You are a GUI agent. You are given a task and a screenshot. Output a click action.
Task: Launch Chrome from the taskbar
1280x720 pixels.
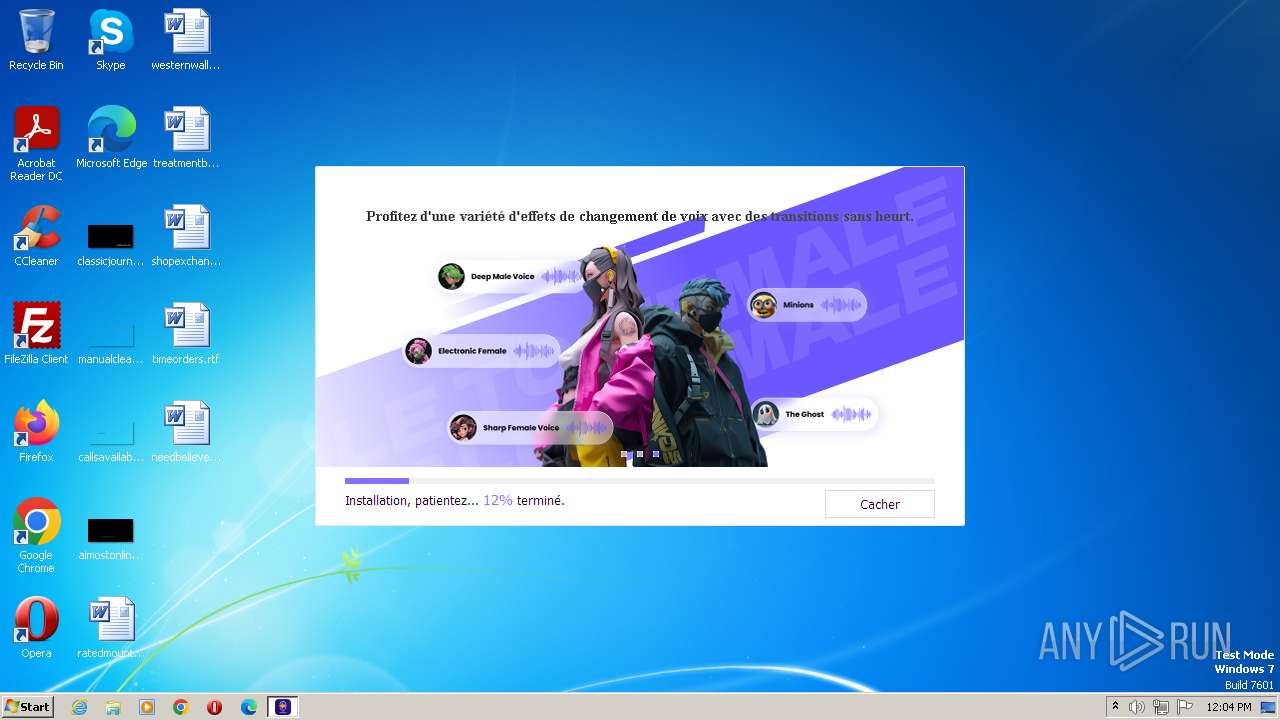tap(181, 707)
